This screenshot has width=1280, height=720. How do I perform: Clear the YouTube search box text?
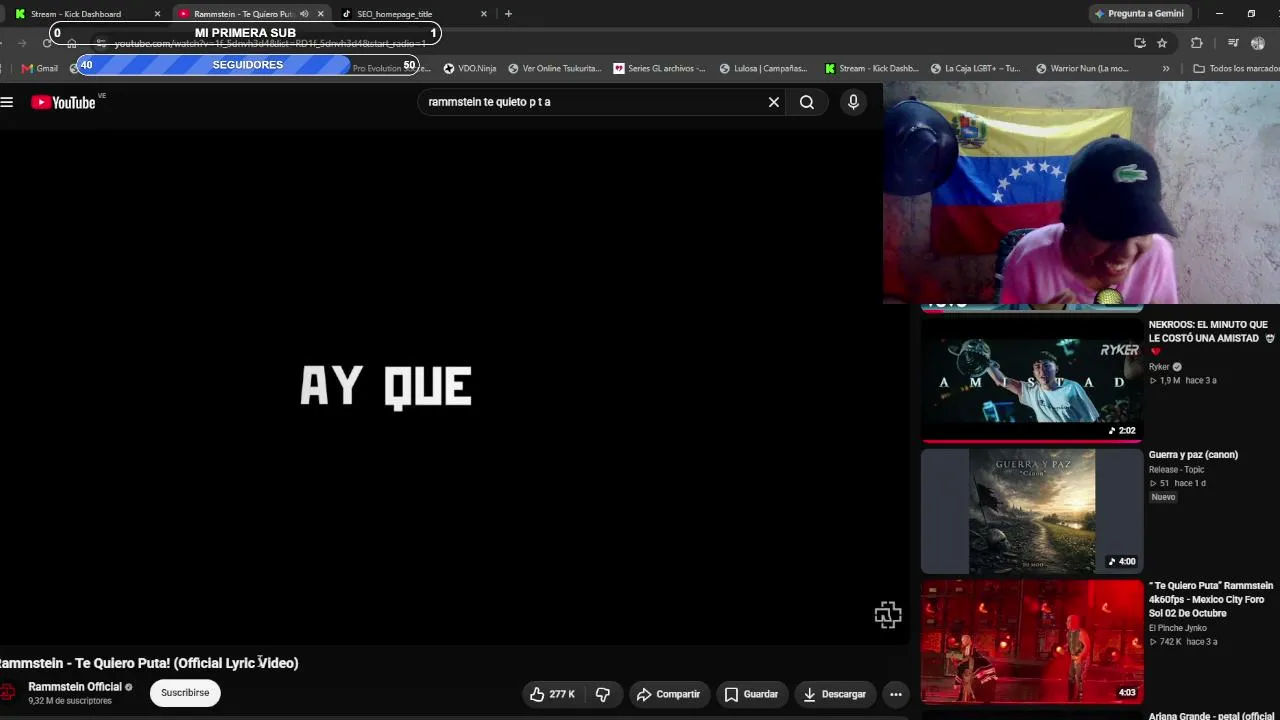tap(774, 102)
